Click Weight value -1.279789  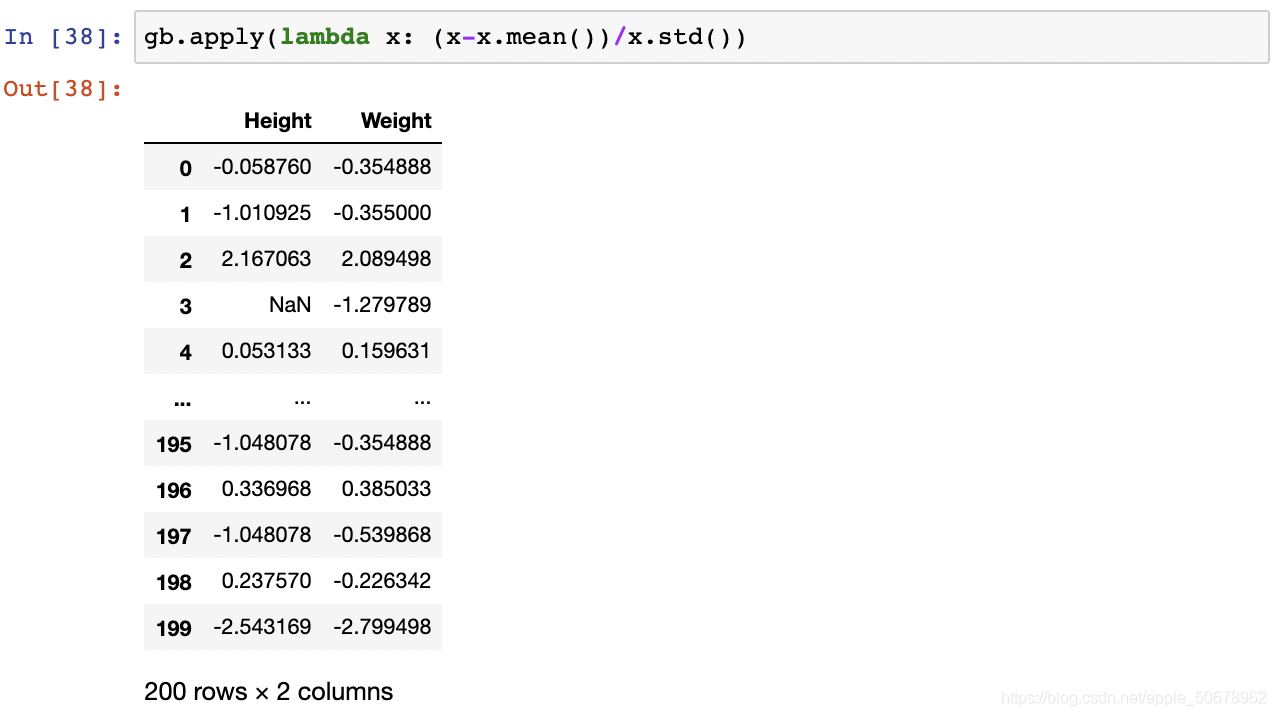[x=382, y=305]
